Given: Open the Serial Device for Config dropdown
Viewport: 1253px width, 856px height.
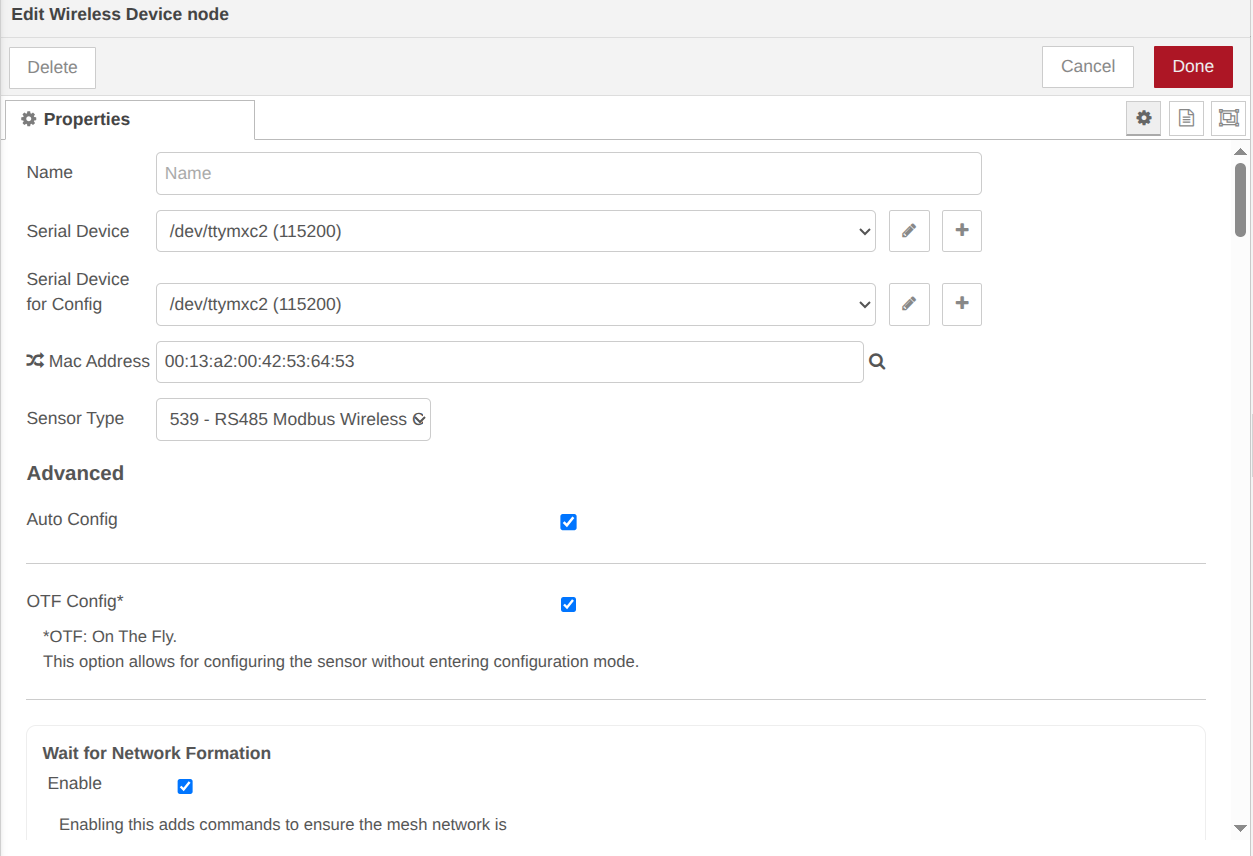Looking at the screenshot, I should [516, 304].
